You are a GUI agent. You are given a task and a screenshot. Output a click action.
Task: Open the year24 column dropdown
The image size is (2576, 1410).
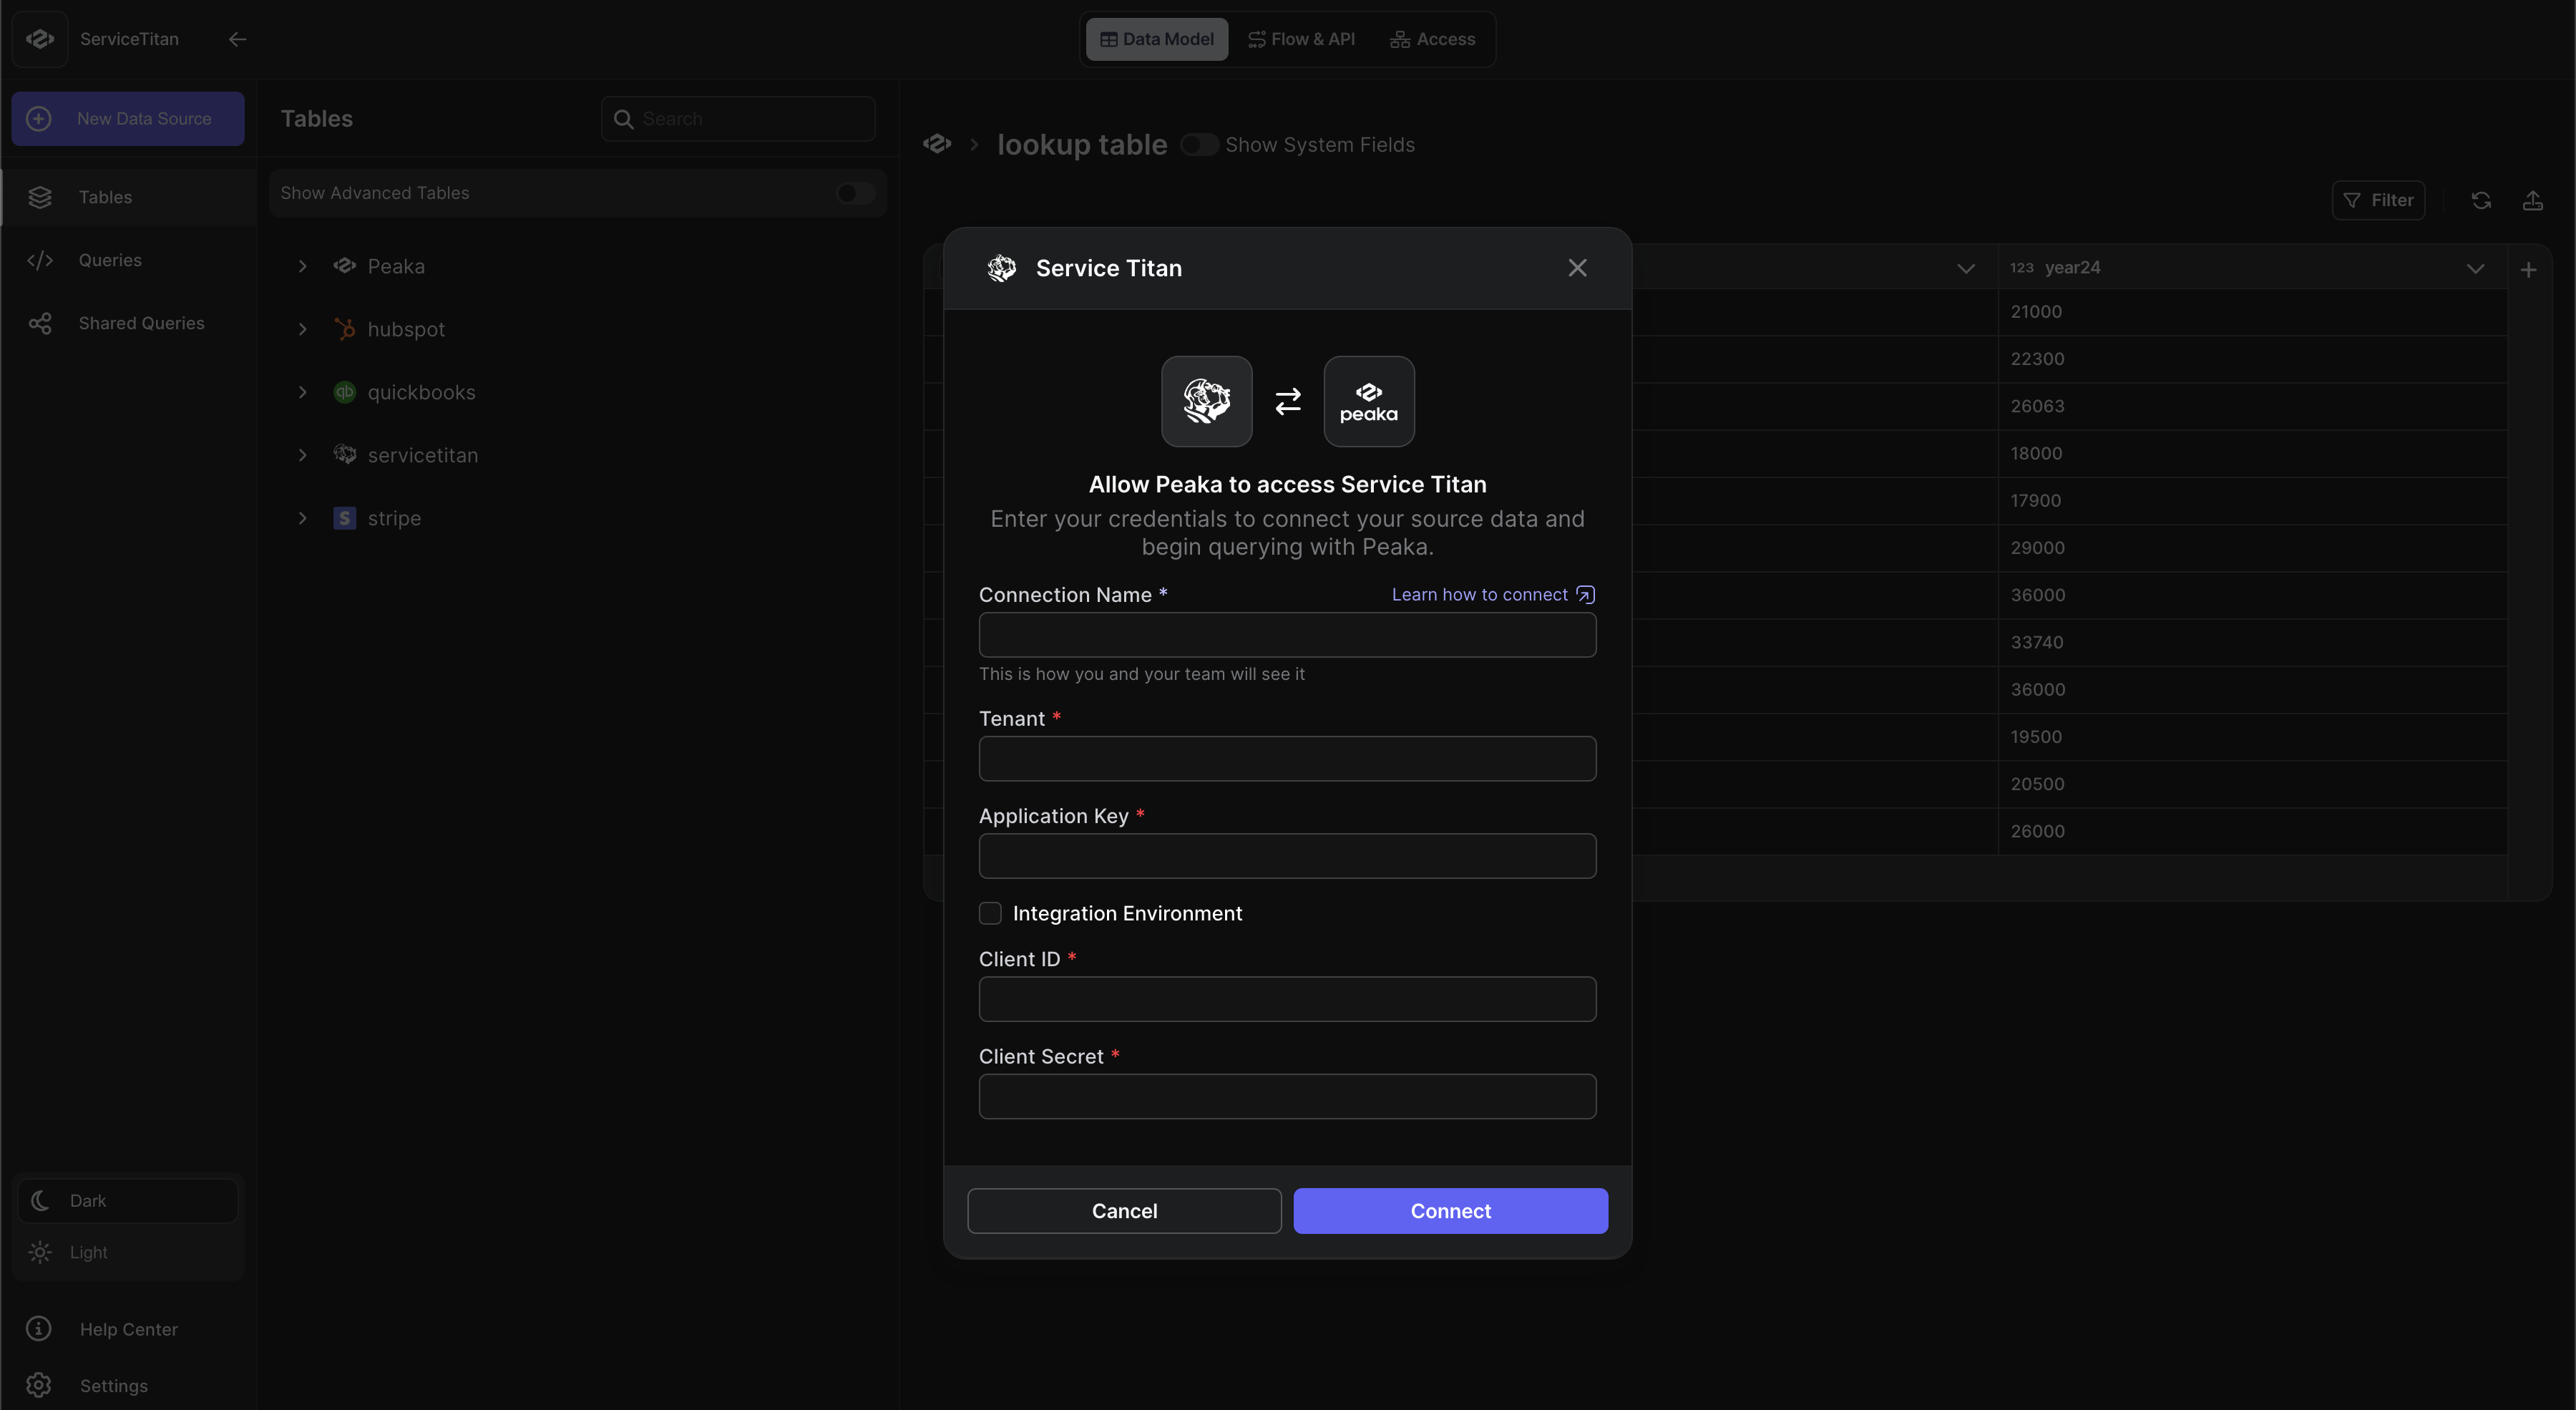coord(2475,268)
